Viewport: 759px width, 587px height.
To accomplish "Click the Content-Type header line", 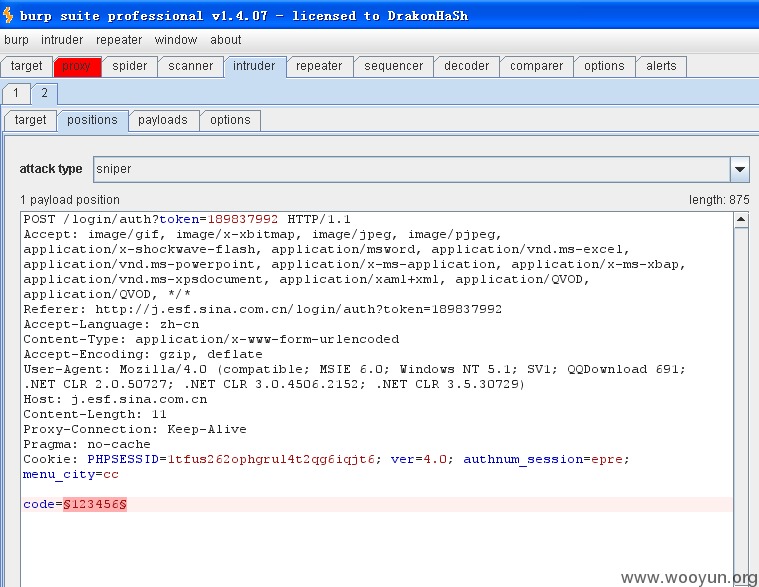I will tap(211, 339).
